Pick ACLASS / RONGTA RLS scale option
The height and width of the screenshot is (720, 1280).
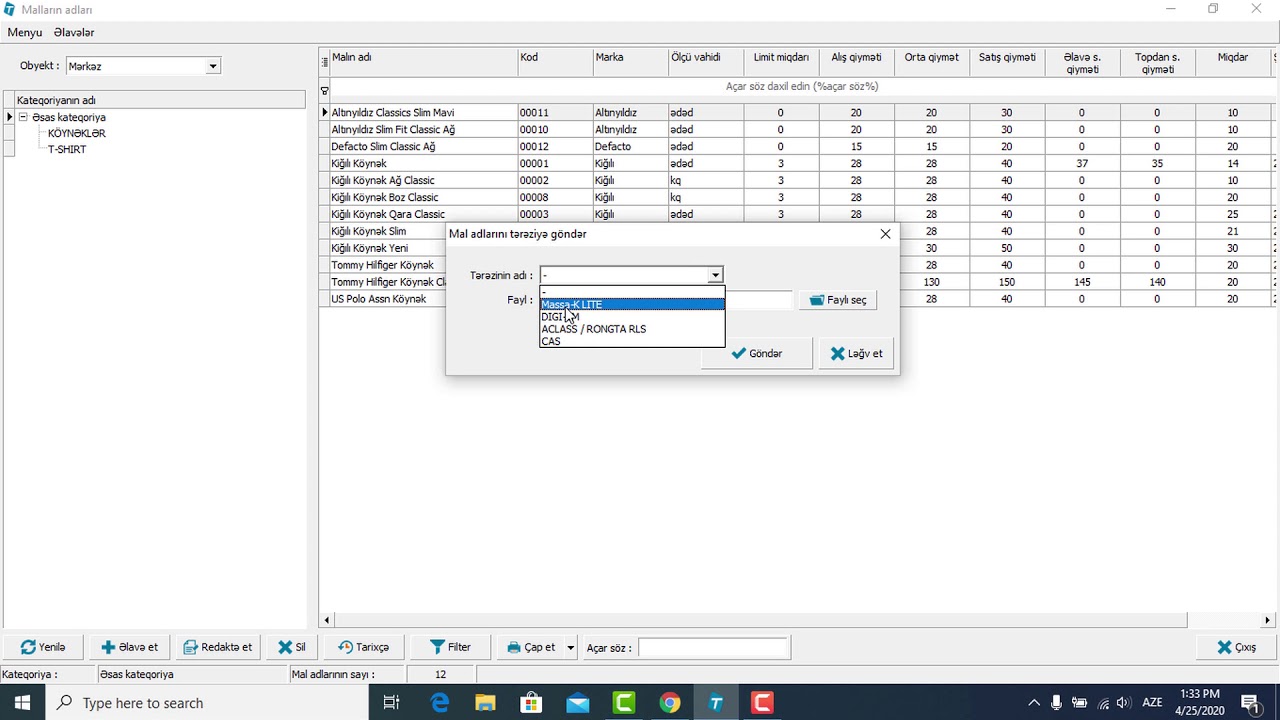(x=632, y=328)
